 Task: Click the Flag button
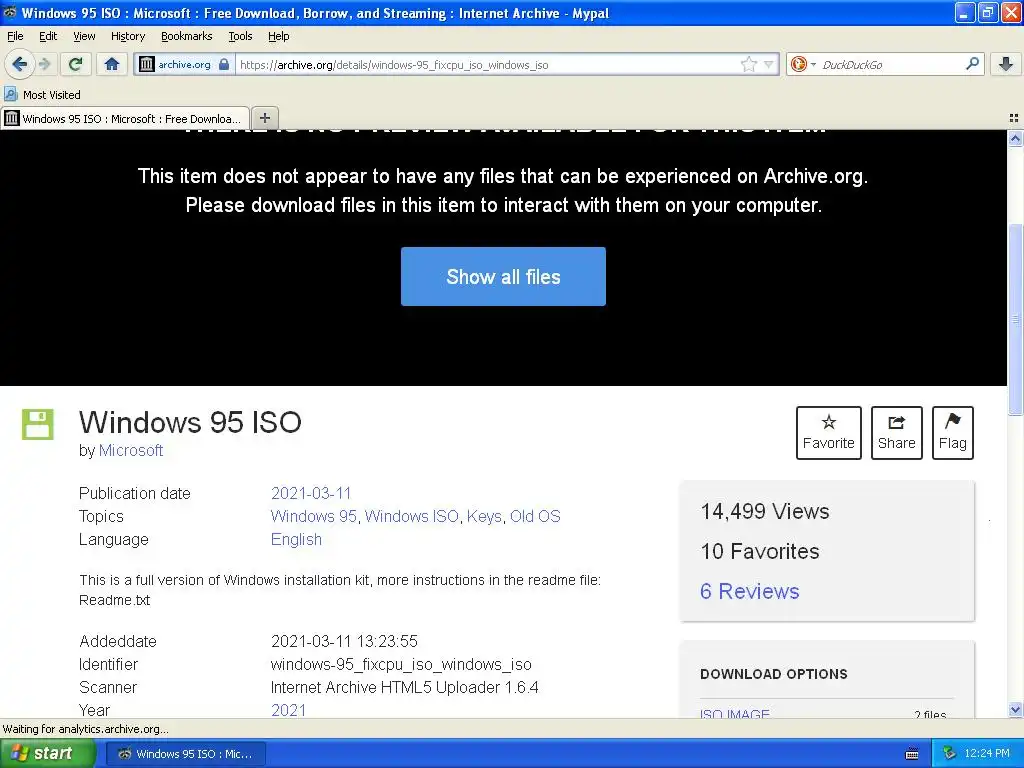(x=952, y=432)
